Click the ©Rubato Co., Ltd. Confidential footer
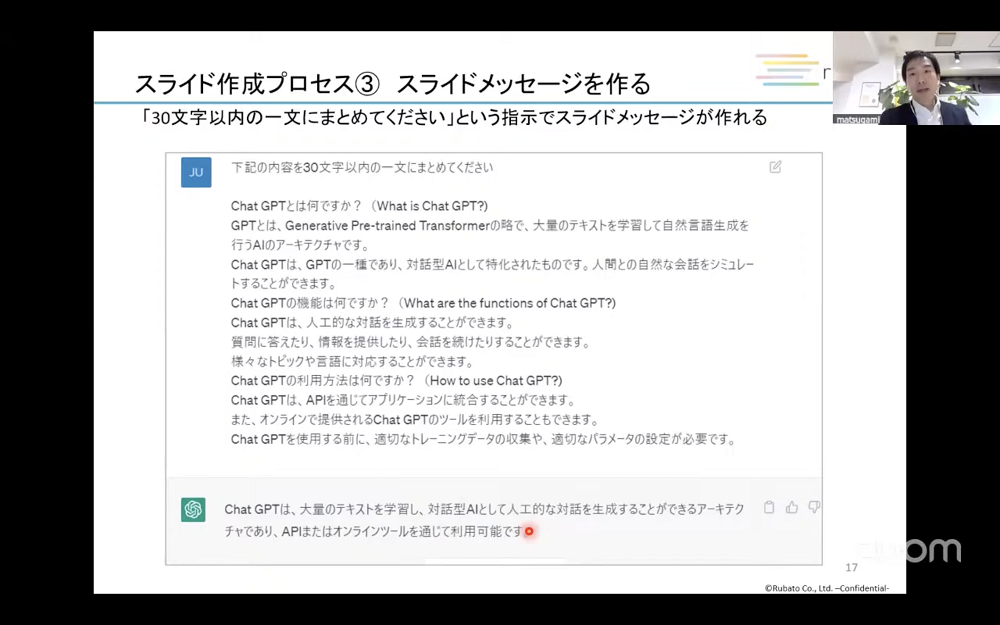The width and height of the screenshot is (1000, 625). (x=827, y=589)
